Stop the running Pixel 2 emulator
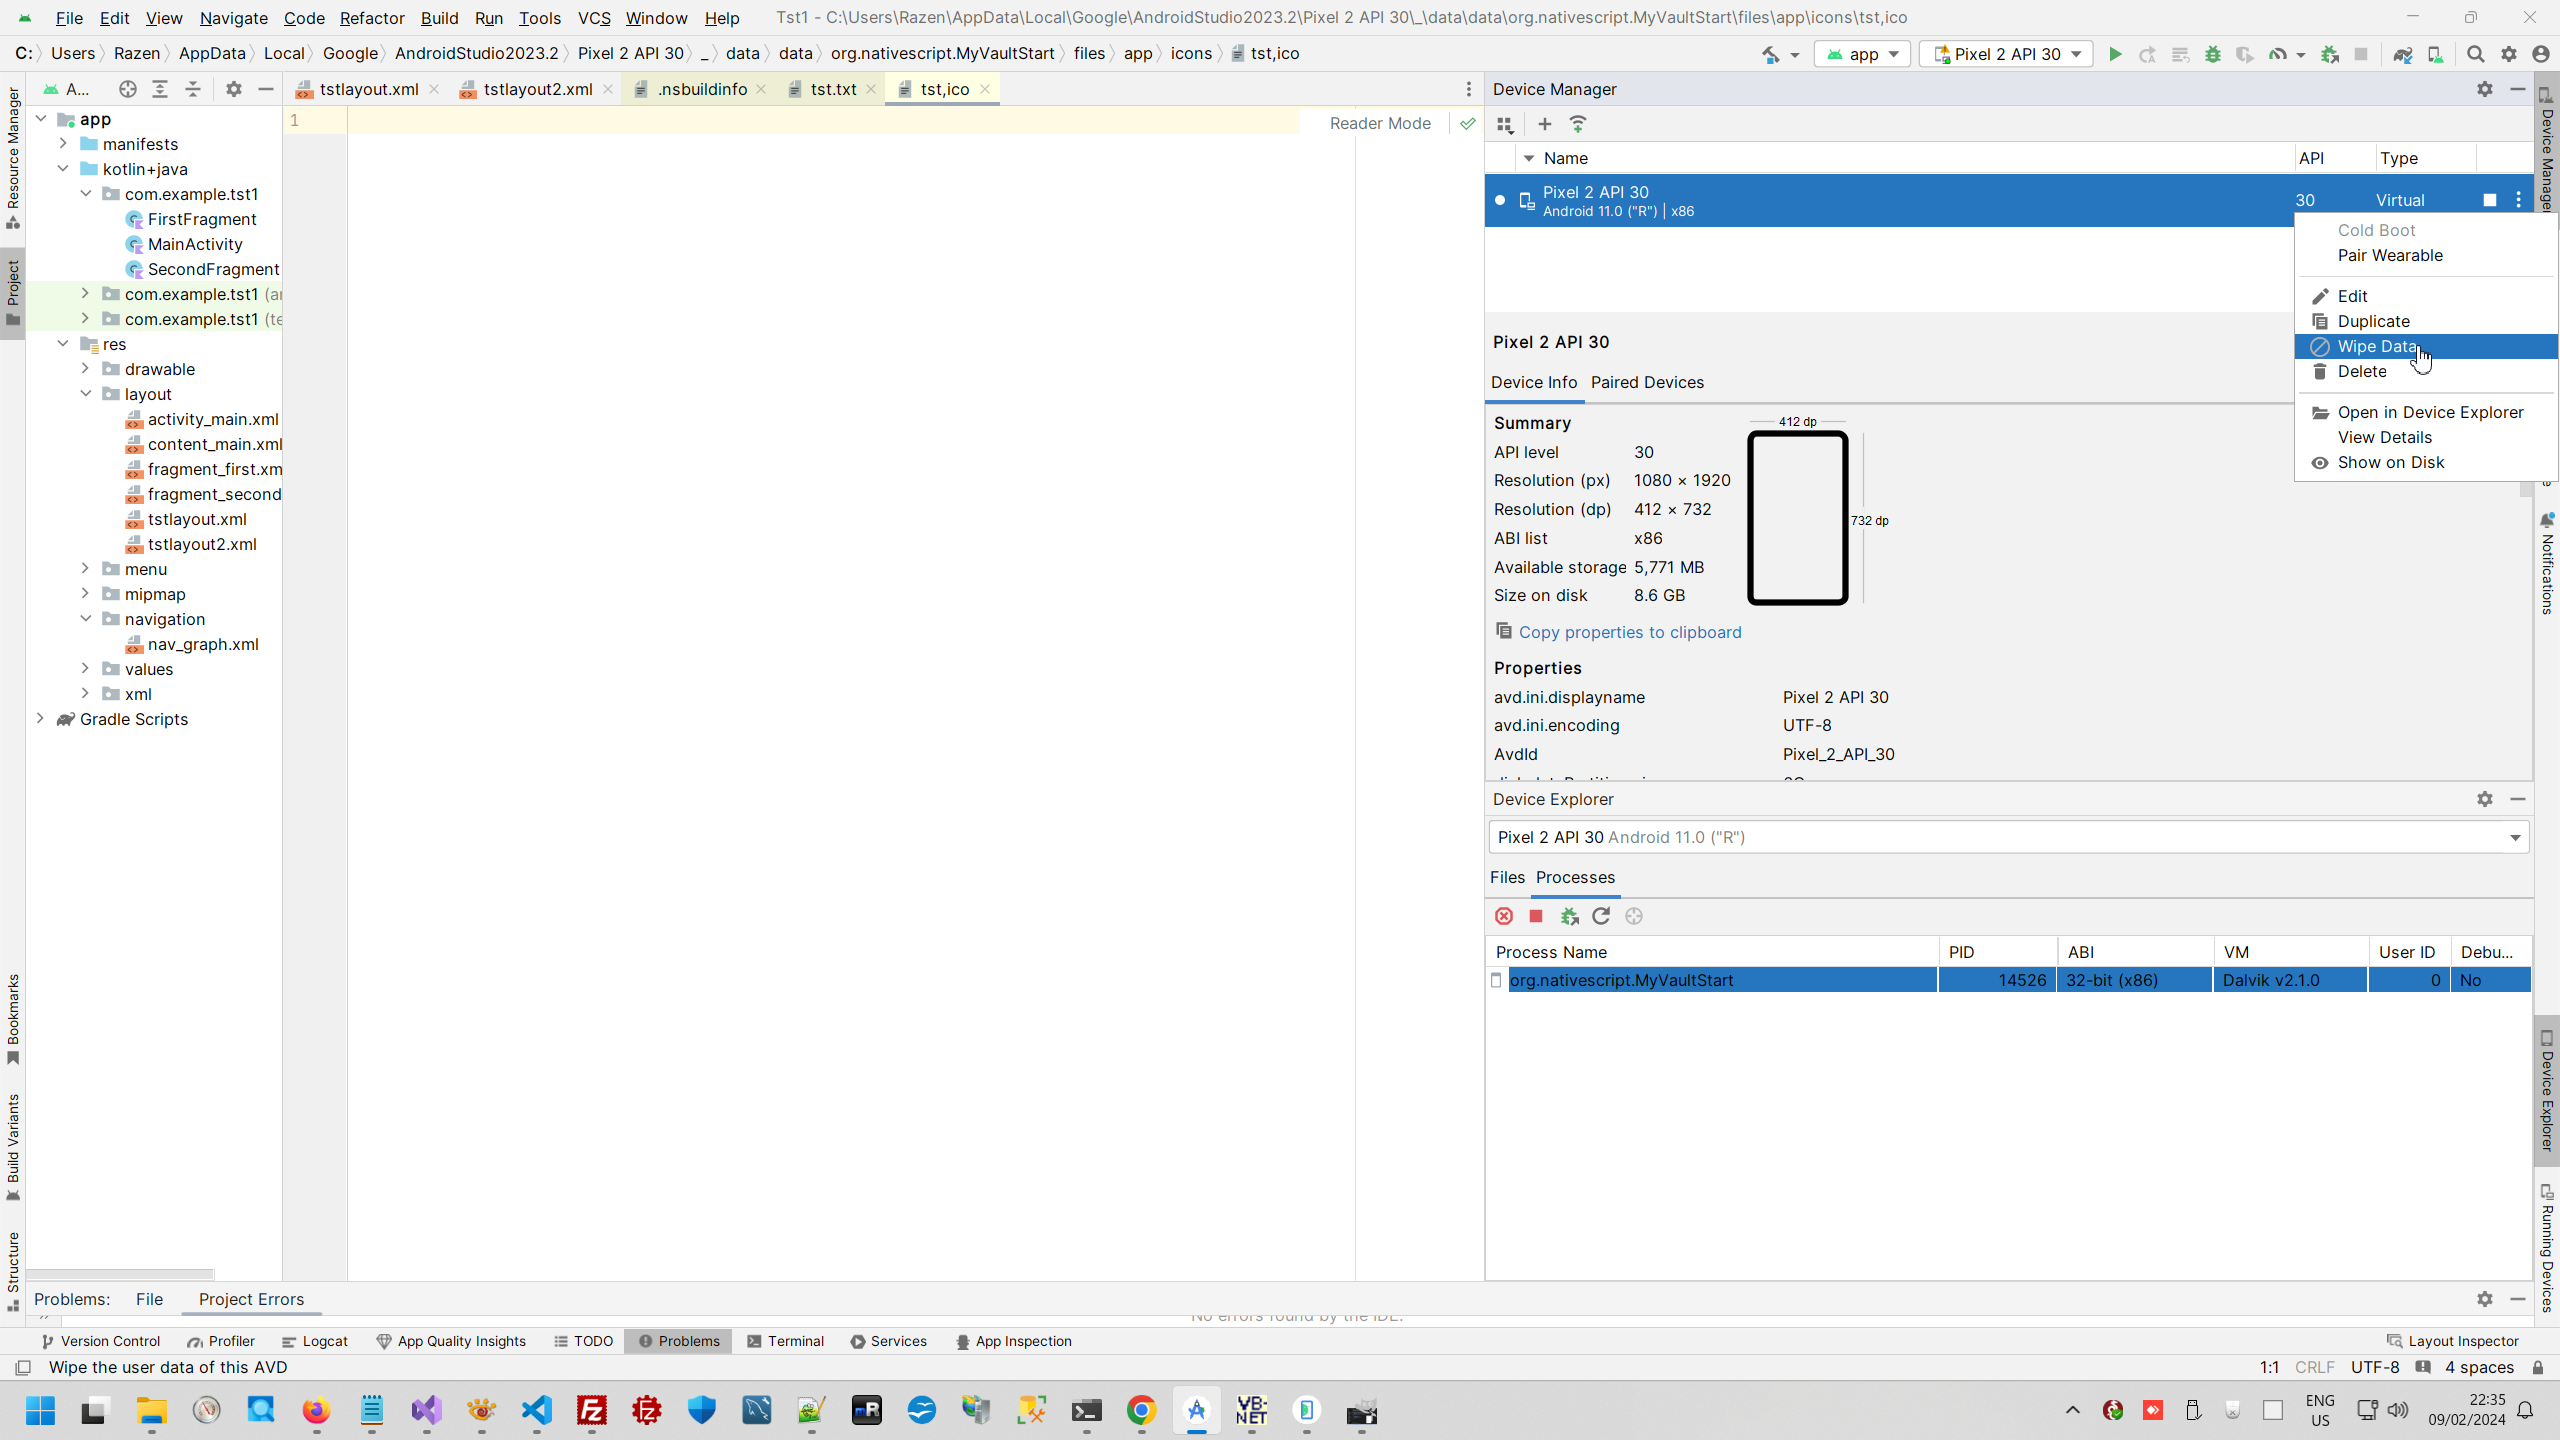The width and height of the screenshot is (2560, 1440). click(2489, 200)
